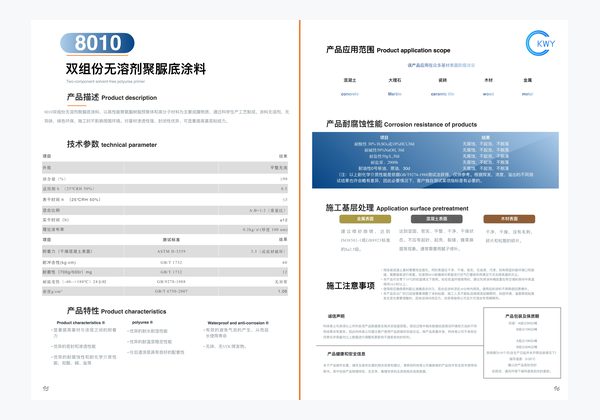Screen dimensions: 600x420
Task: Click the 'wood' application label
Action: pos(488,94)
